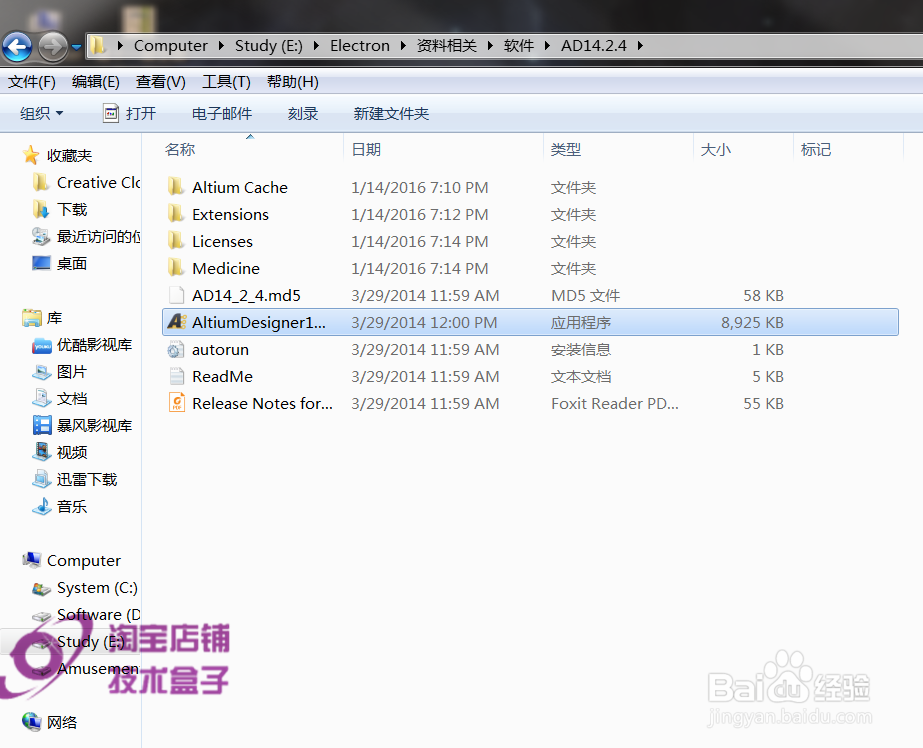Go back with the Back arrow button
Screen dimensions: 923x748
tap(17, 46)
